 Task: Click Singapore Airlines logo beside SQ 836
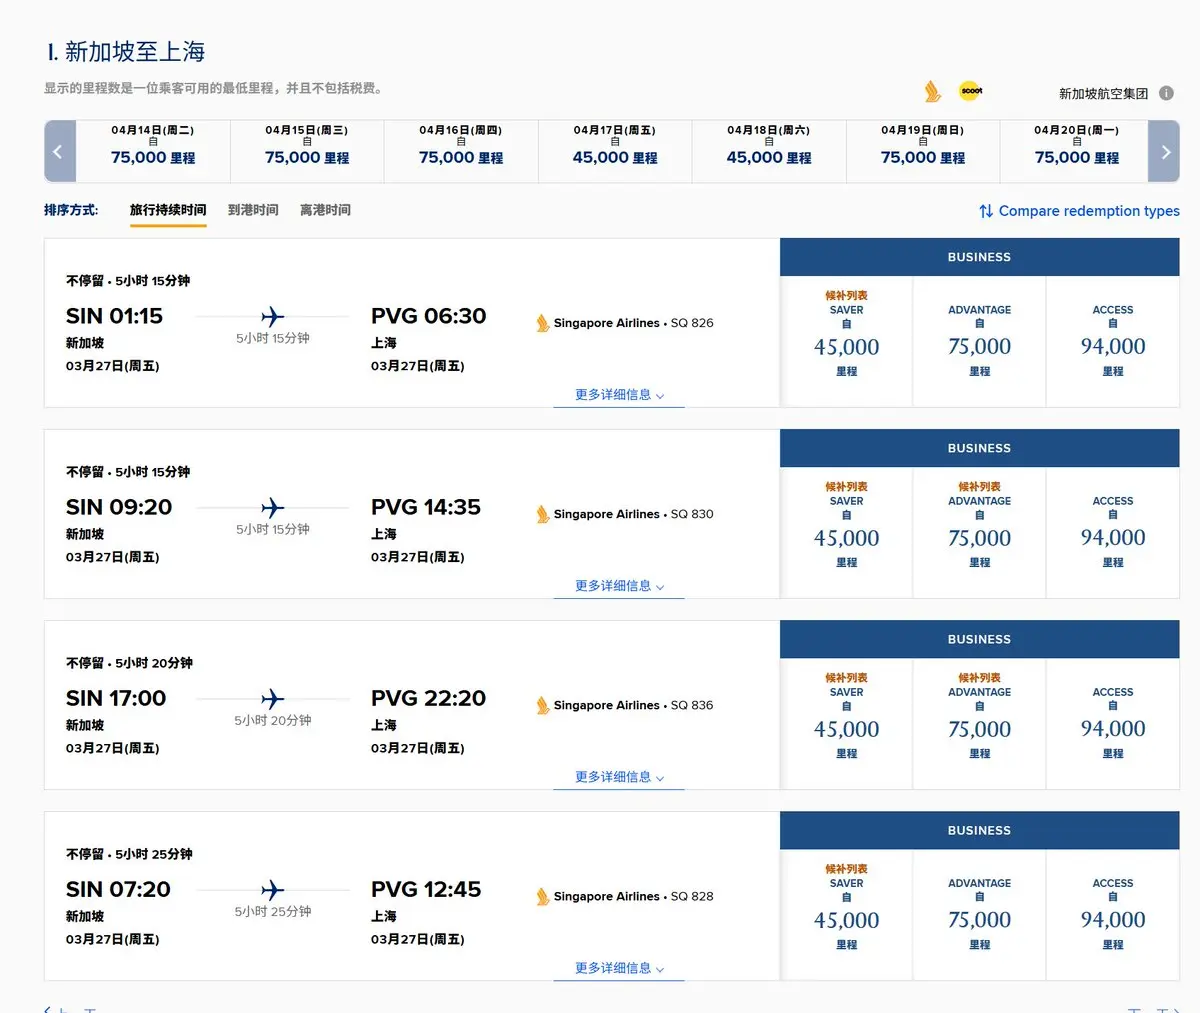(x=543, y=705)
